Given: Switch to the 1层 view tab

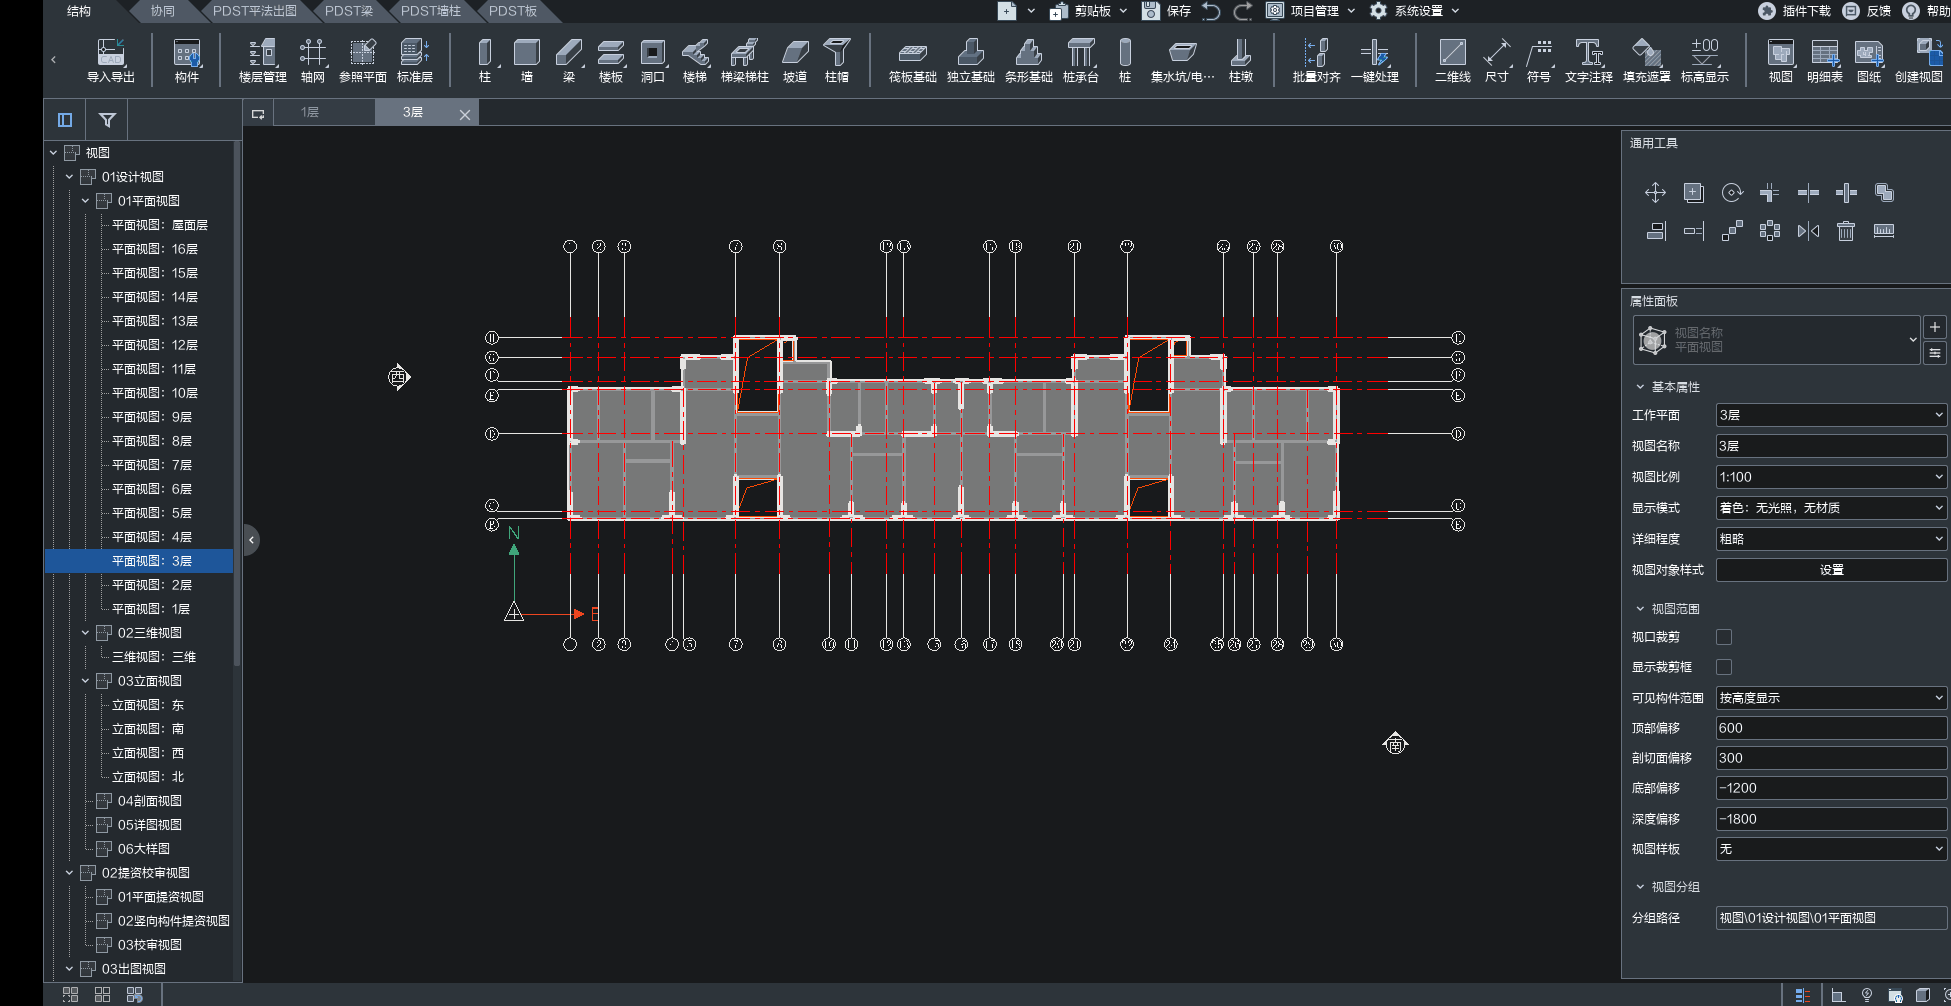Looking at the screenshot, I should (x=310, y=113).
